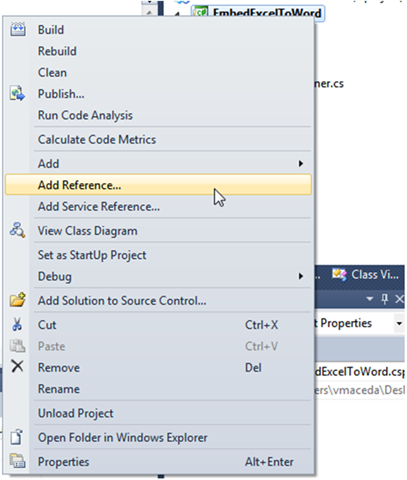Expand the Debug submenu arrow
This screenshot has width=407, height=480.
click(301, 276)
